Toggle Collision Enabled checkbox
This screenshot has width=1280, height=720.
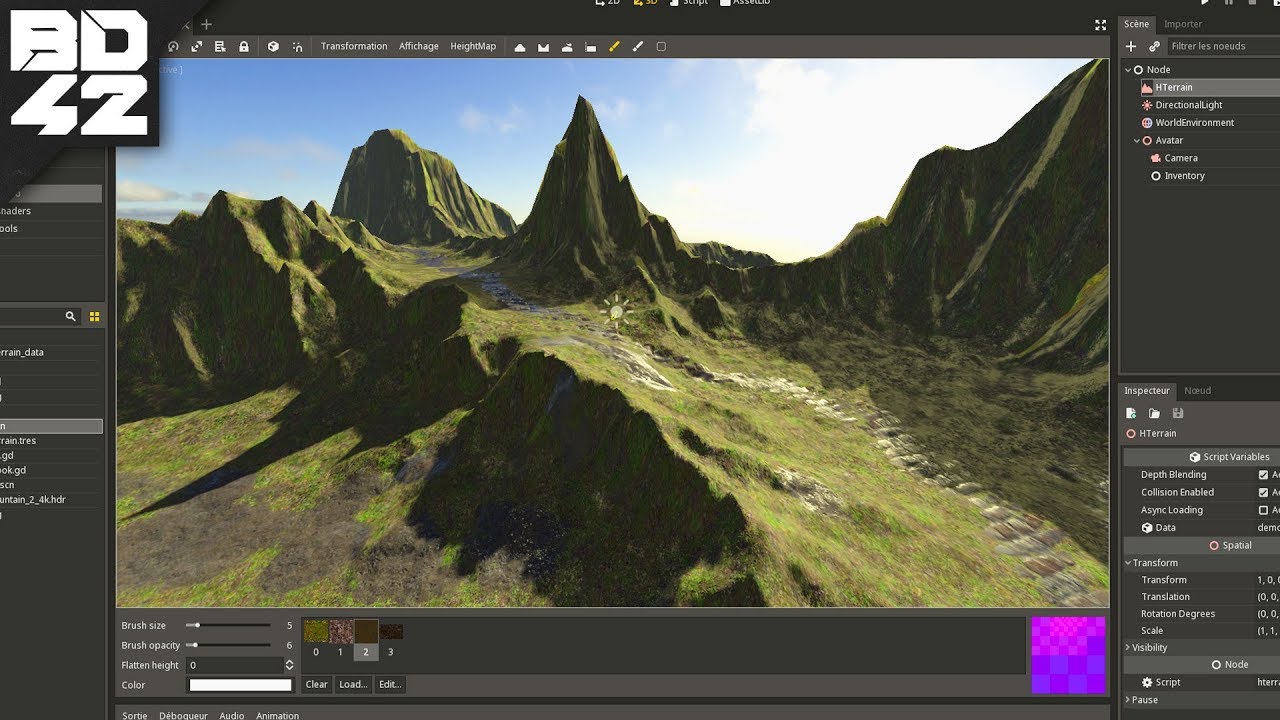1263,492
